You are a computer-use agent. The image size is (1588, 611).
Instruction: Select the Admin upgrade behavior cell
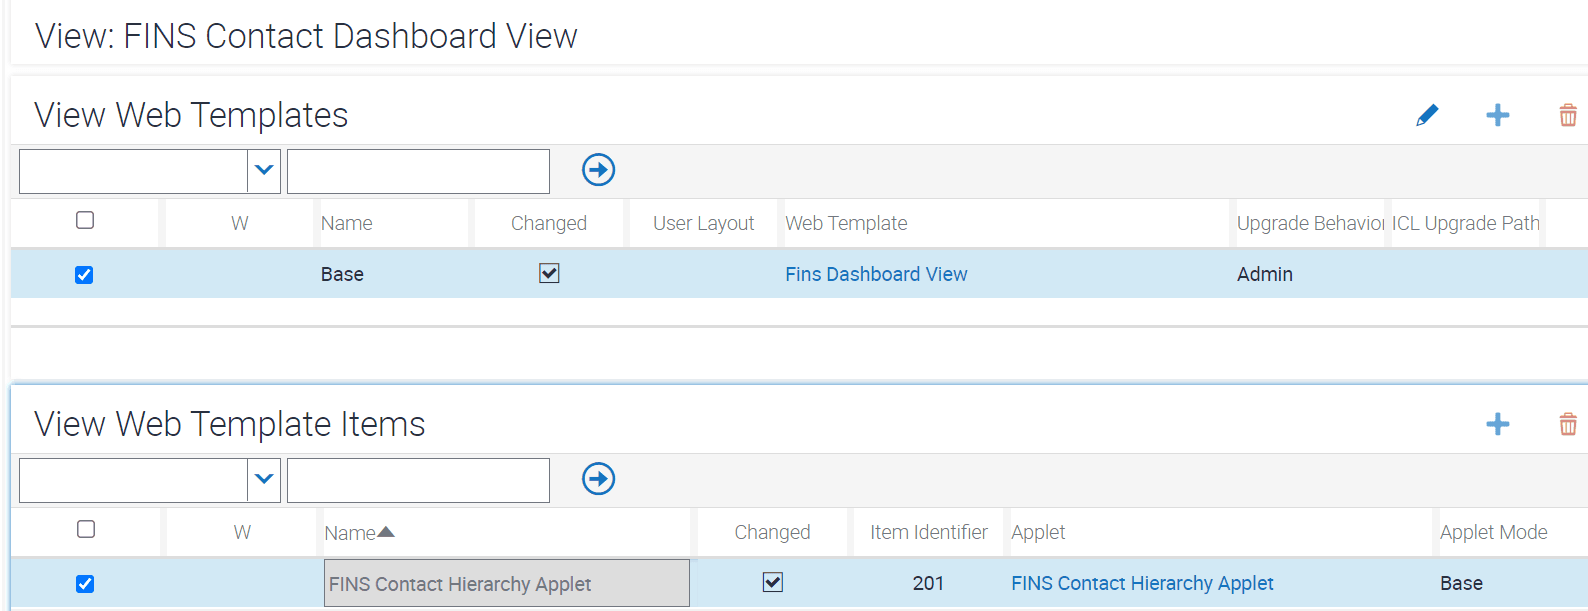[1265, 274]
